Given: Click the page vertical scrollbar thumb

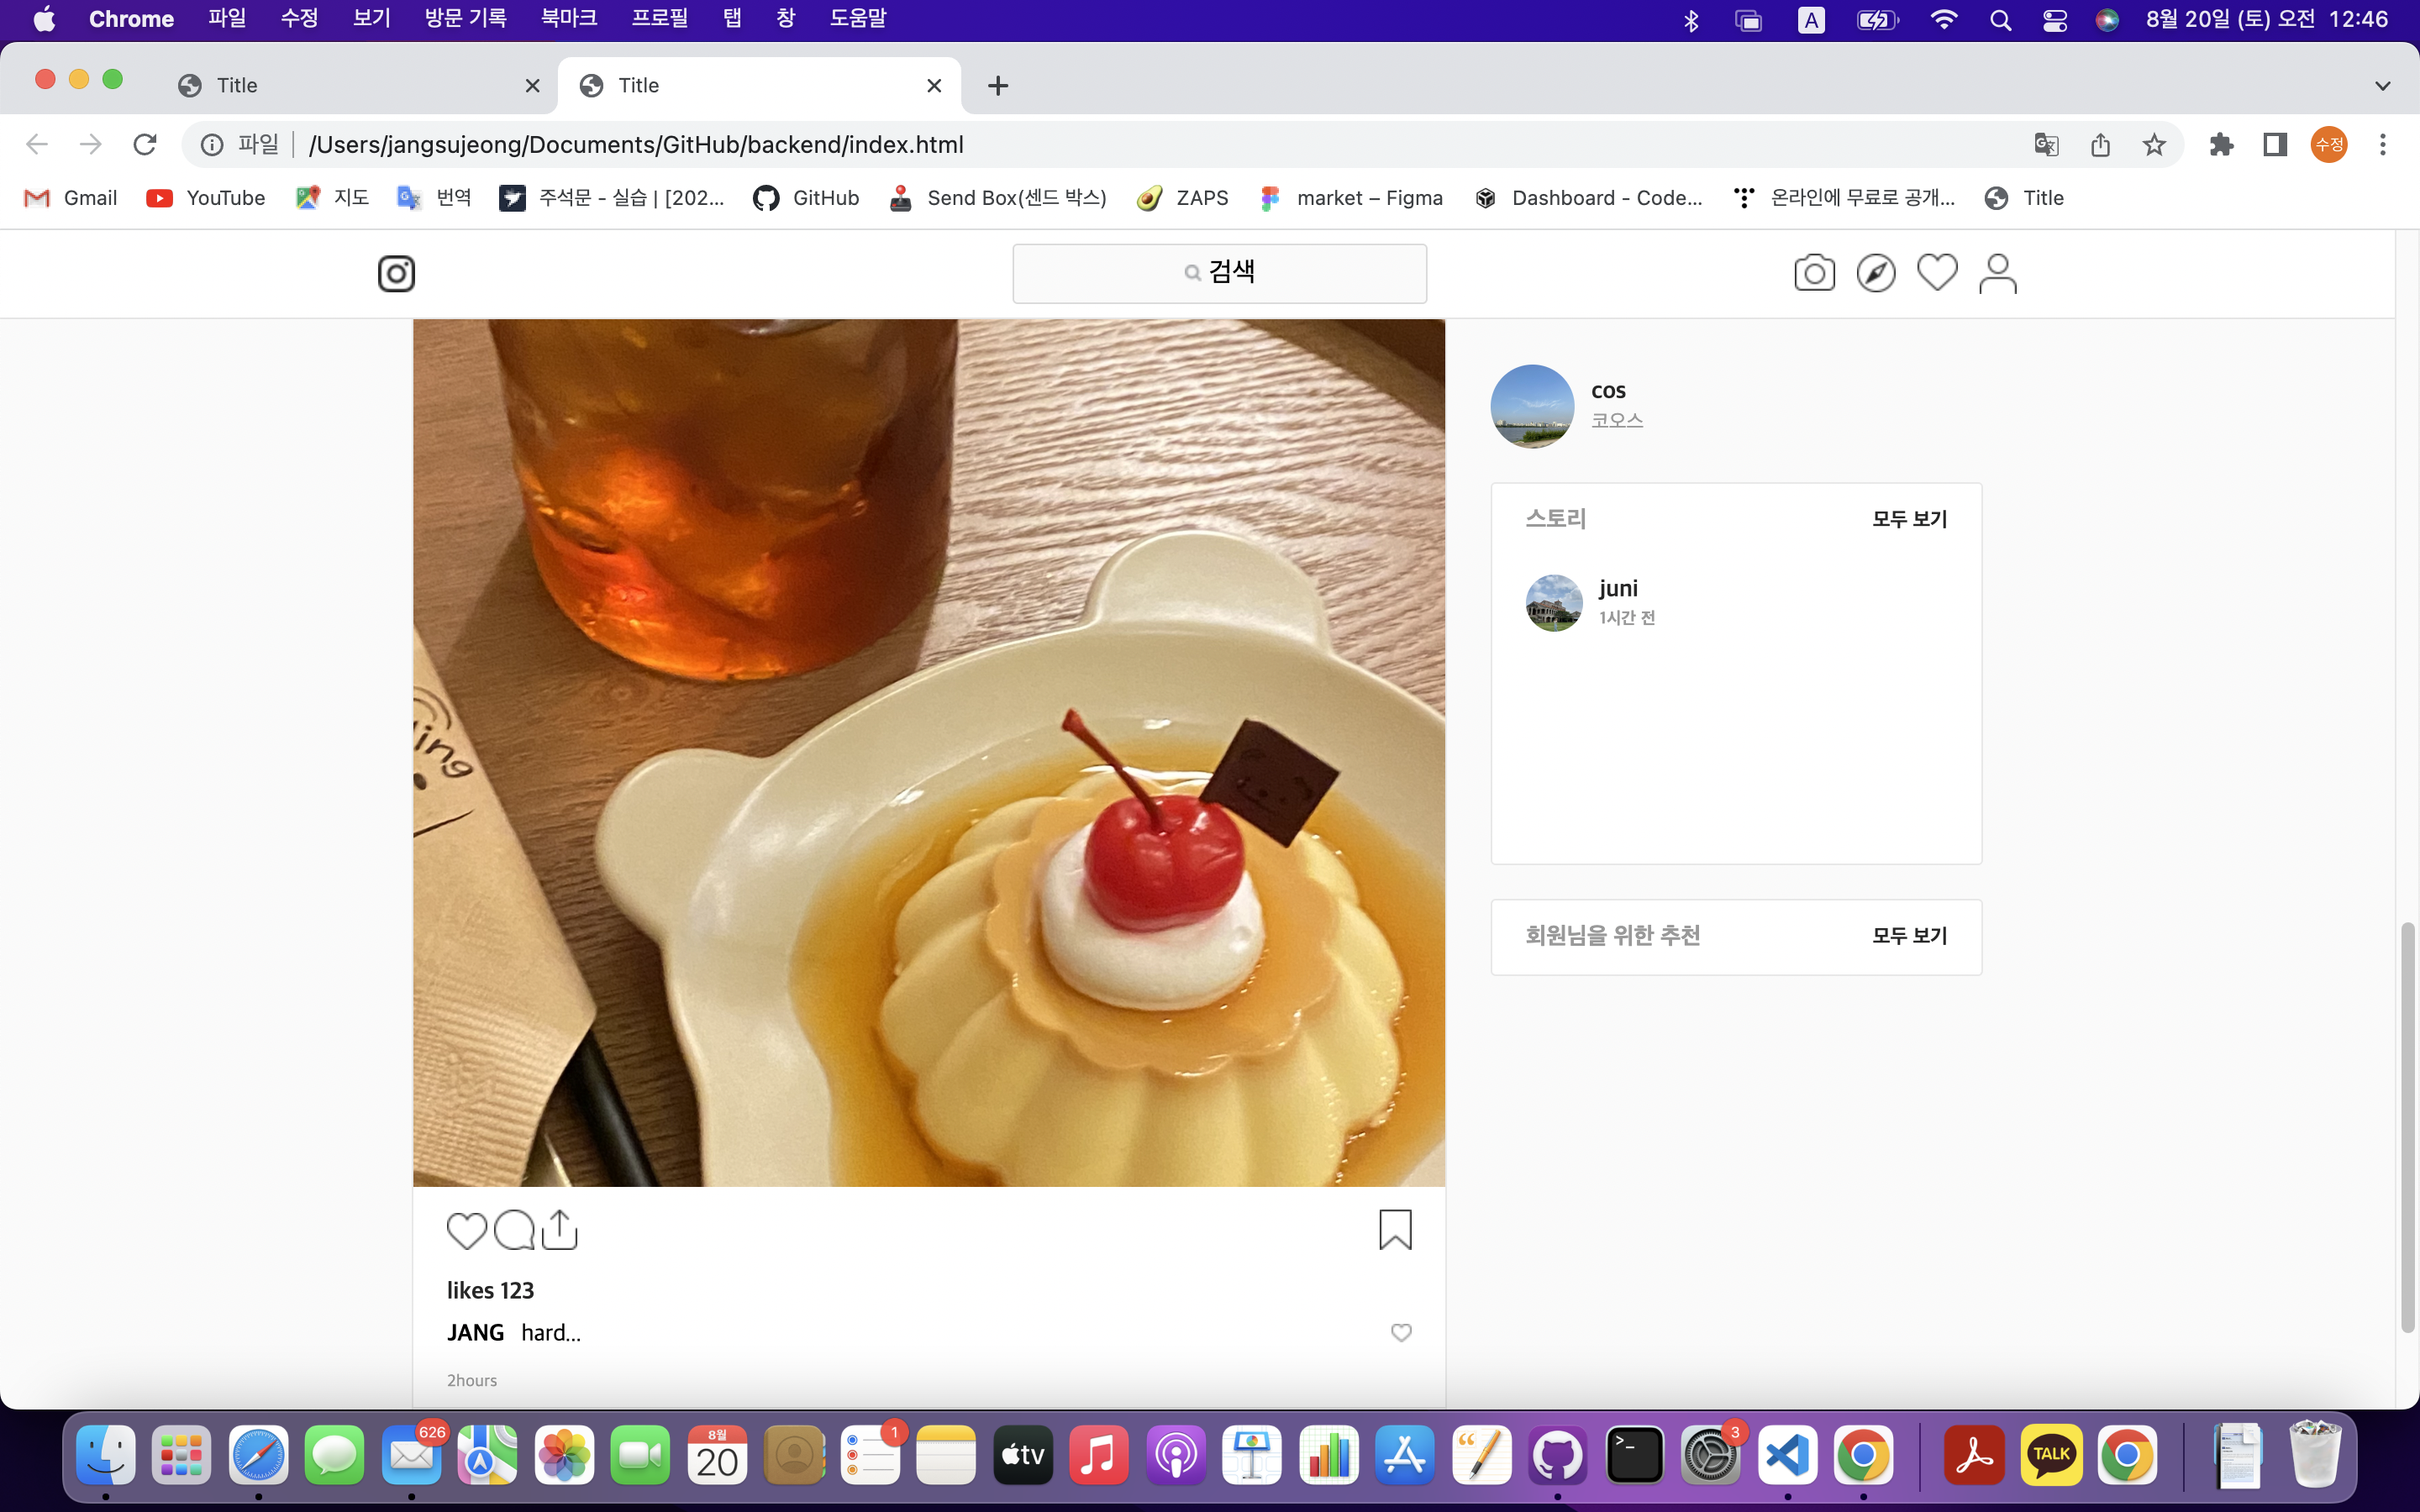Looking at the screenshot, I should (2408, 1128).
